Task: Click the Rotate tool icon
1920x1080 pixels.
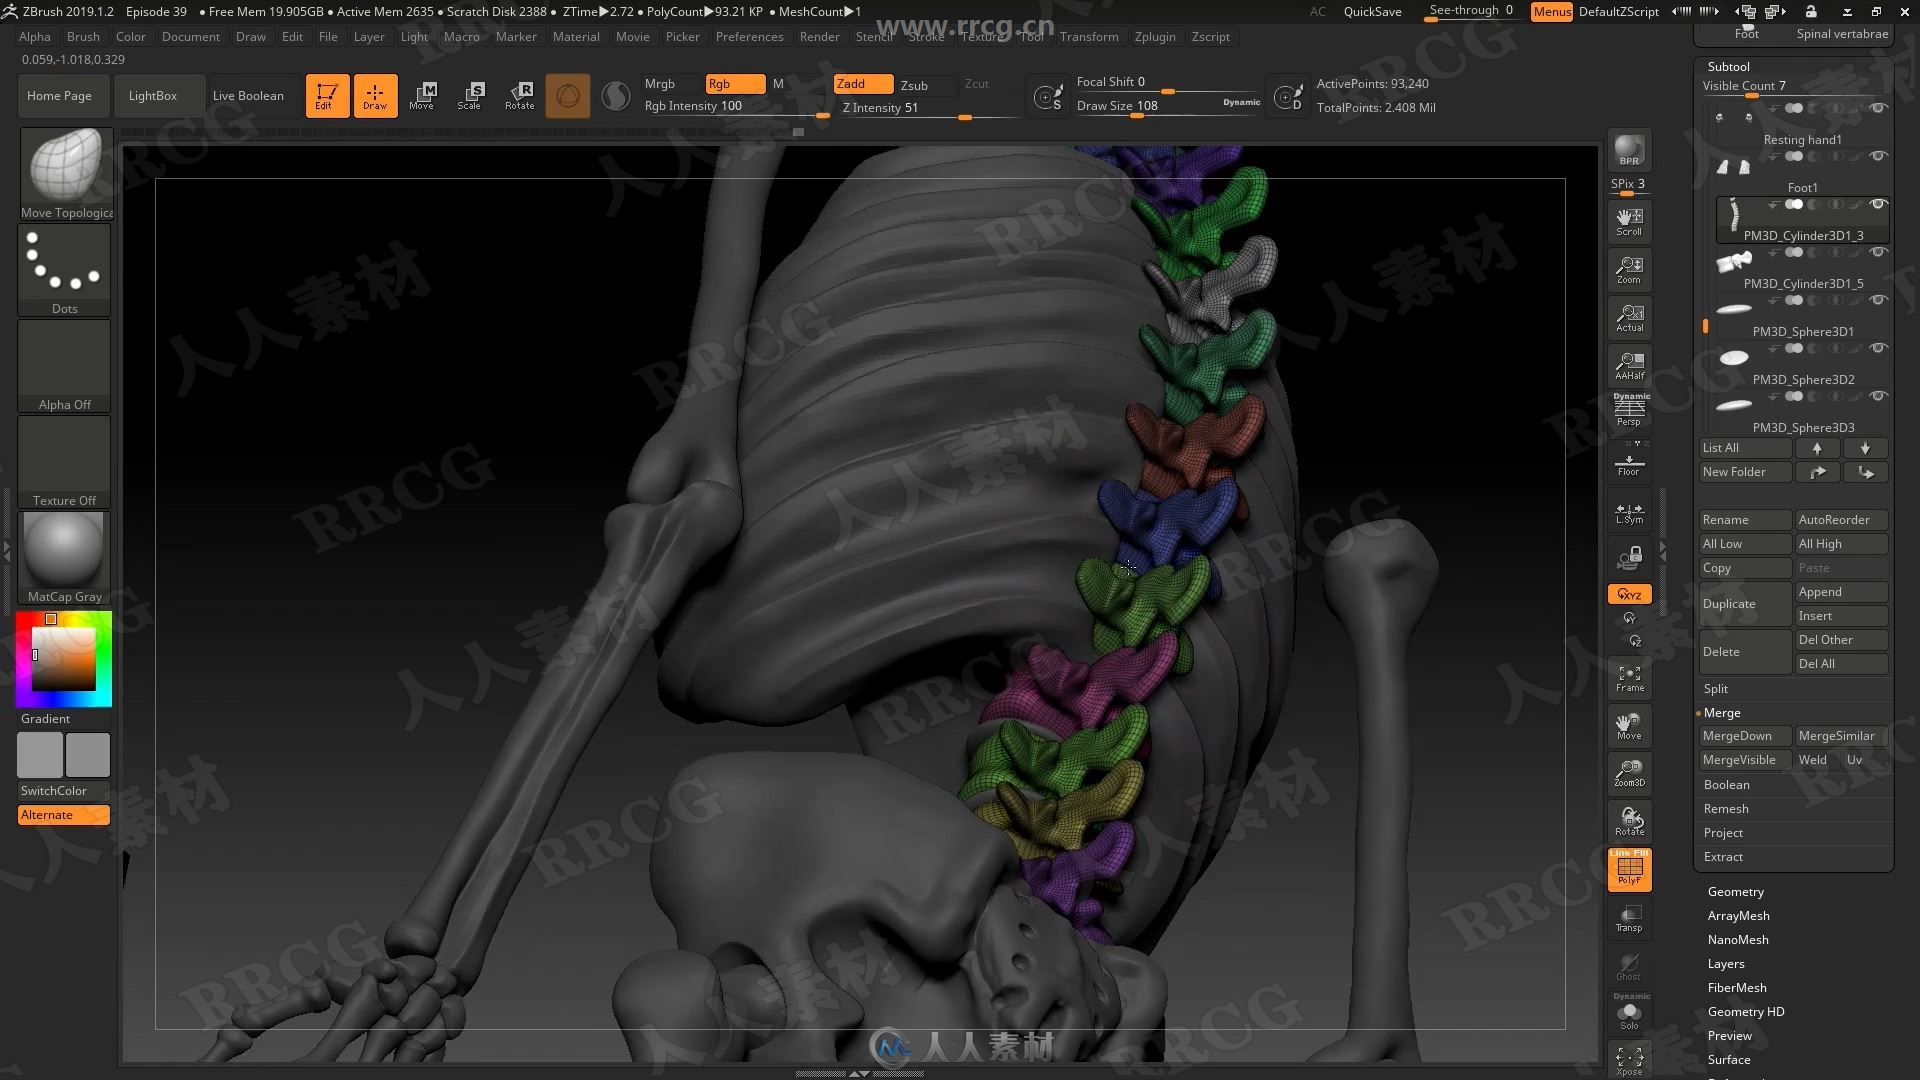Action: tap(518, 95)
